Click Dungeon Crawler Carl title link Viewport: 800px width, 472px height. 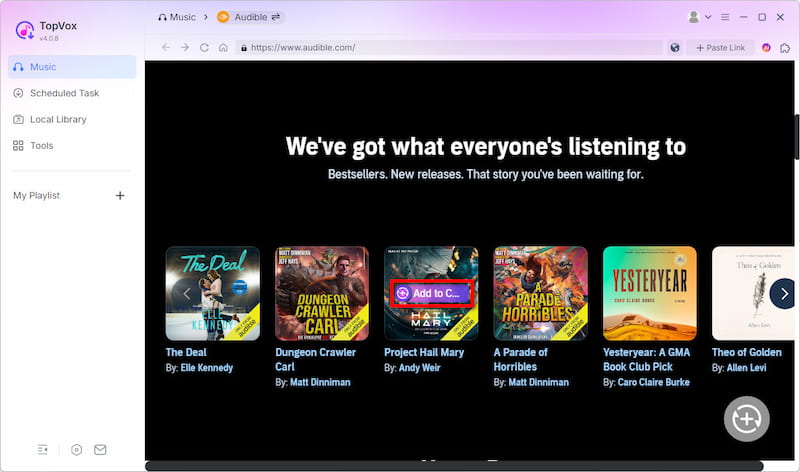(315, 359)
